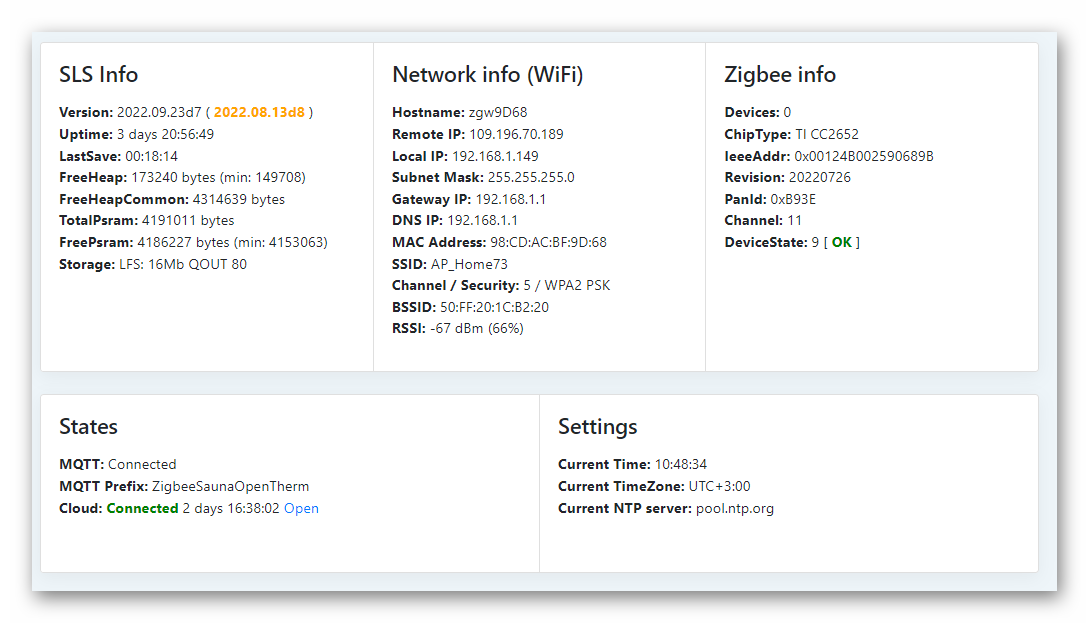1089x623 pixels.
Task: Click the IeeeAddr value
Action: pos(864,156)
